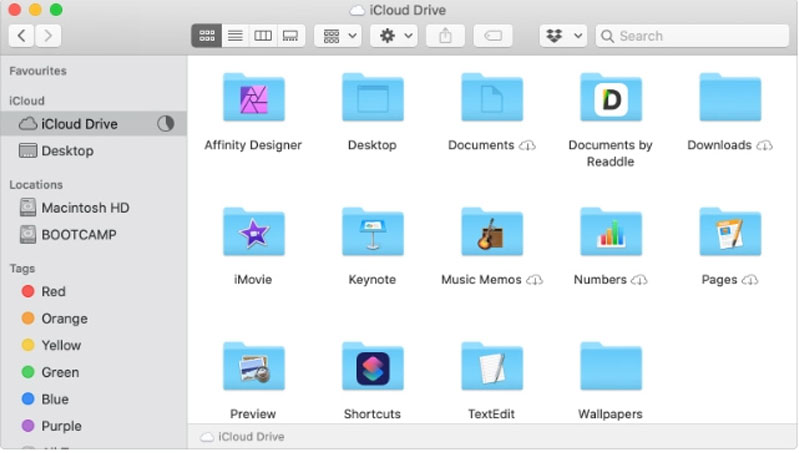Click the iCloud sidebar section heading

tap(26, 101)
